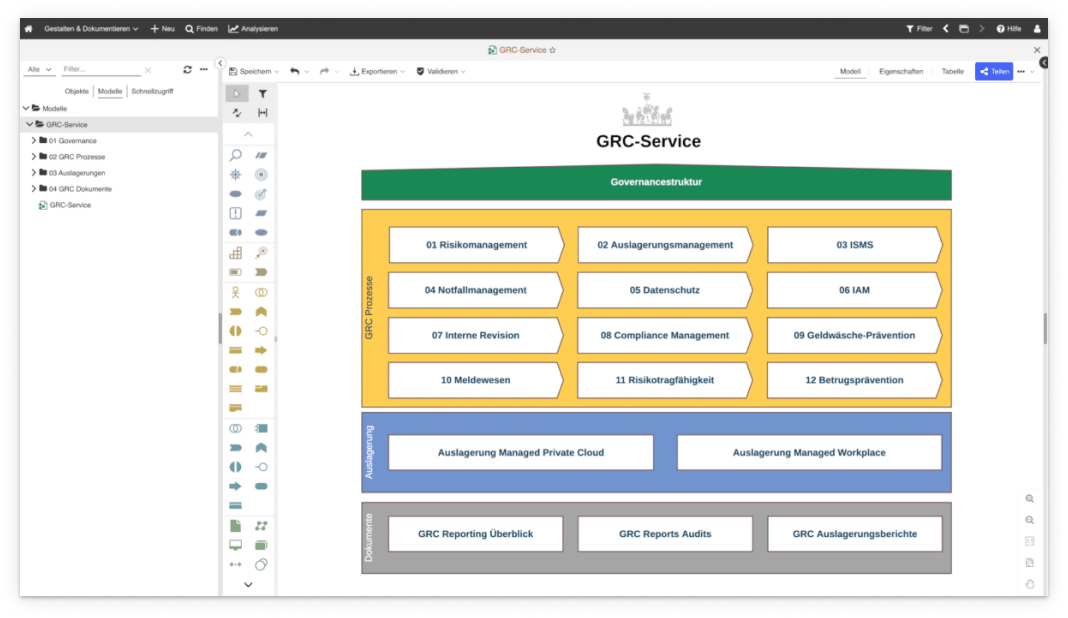Open the Gestalten & Dokumentieren dropdown
Screen dimensions: 1068x618
click(x=91, y=29)
